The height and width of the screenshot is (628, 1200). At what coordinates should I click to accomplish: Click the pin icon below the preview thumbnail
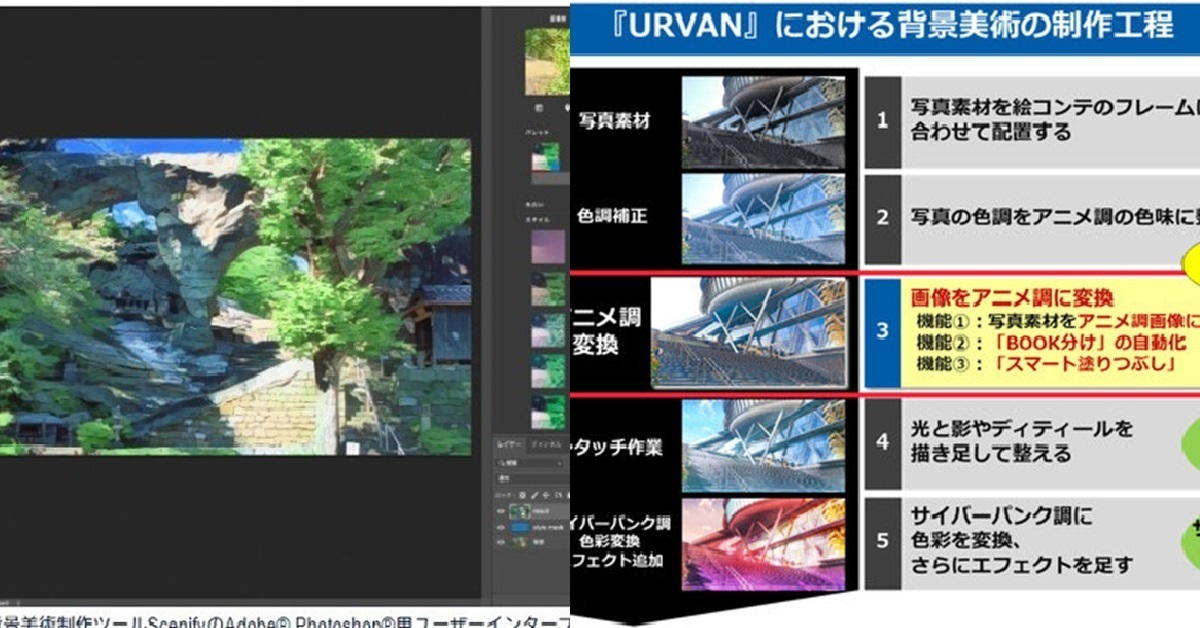(567, 108)
